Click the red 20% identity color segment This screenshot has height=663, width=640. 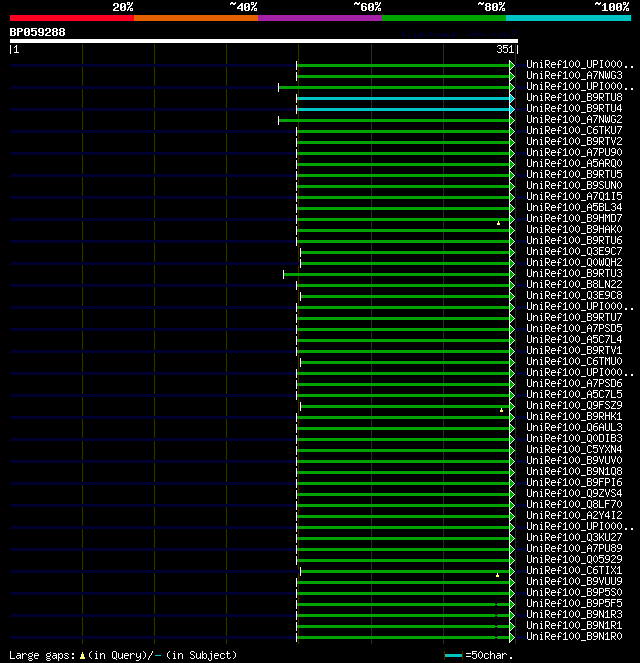coord(72,18)
